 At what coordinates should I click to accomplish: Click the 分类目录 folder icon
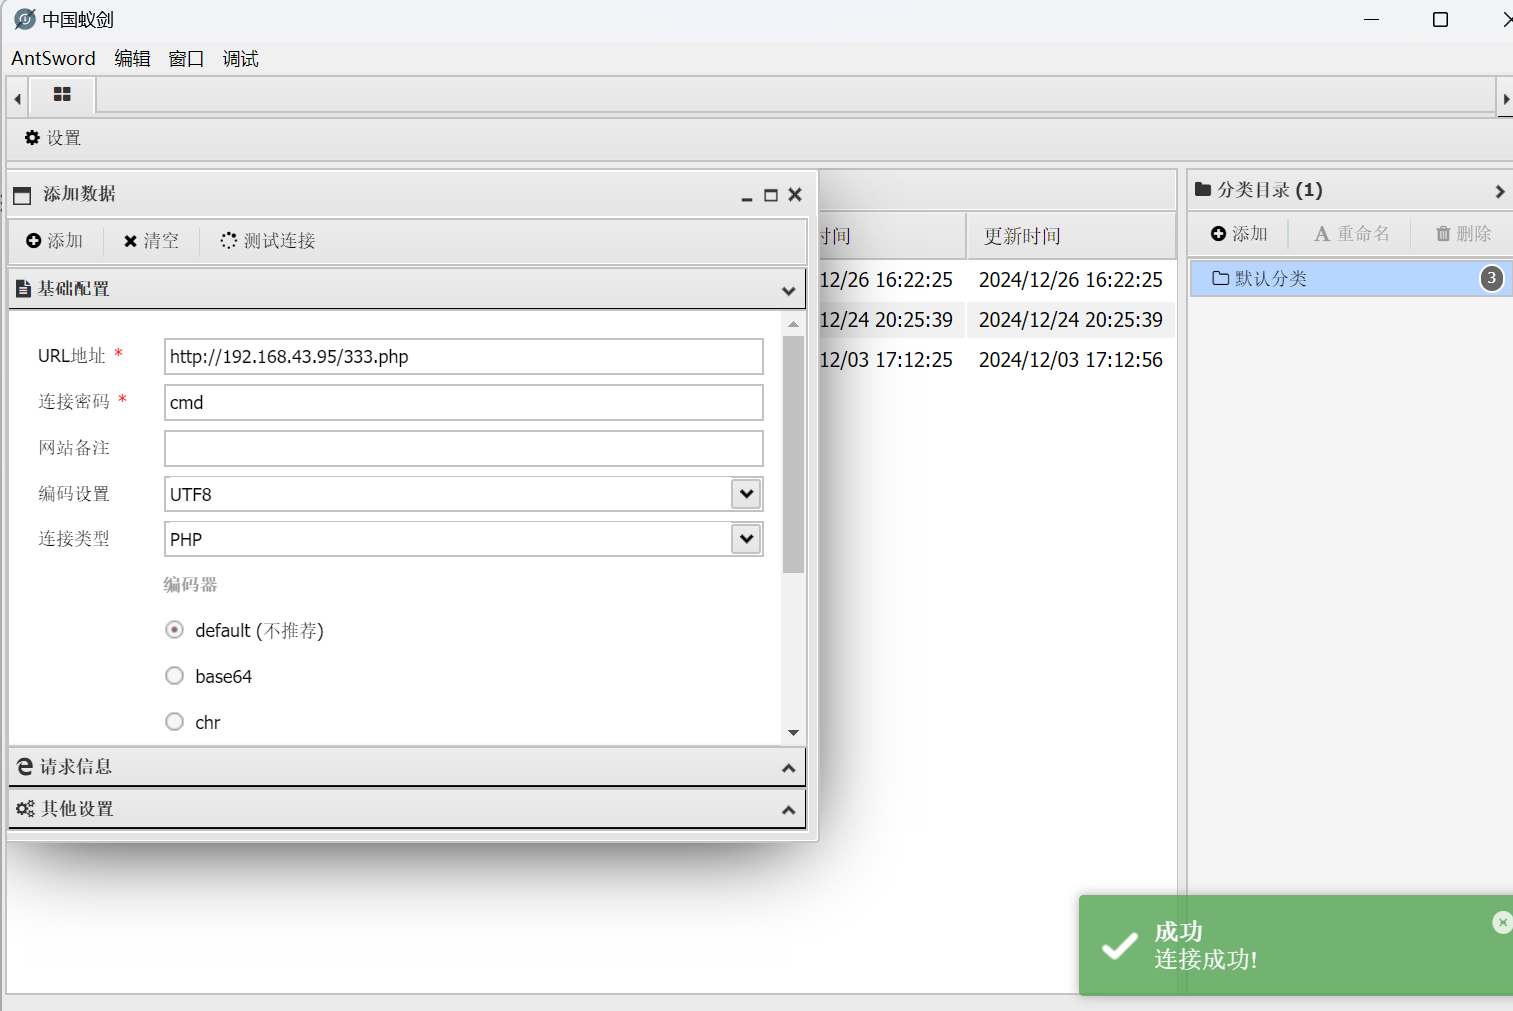tap(1203, 189)
